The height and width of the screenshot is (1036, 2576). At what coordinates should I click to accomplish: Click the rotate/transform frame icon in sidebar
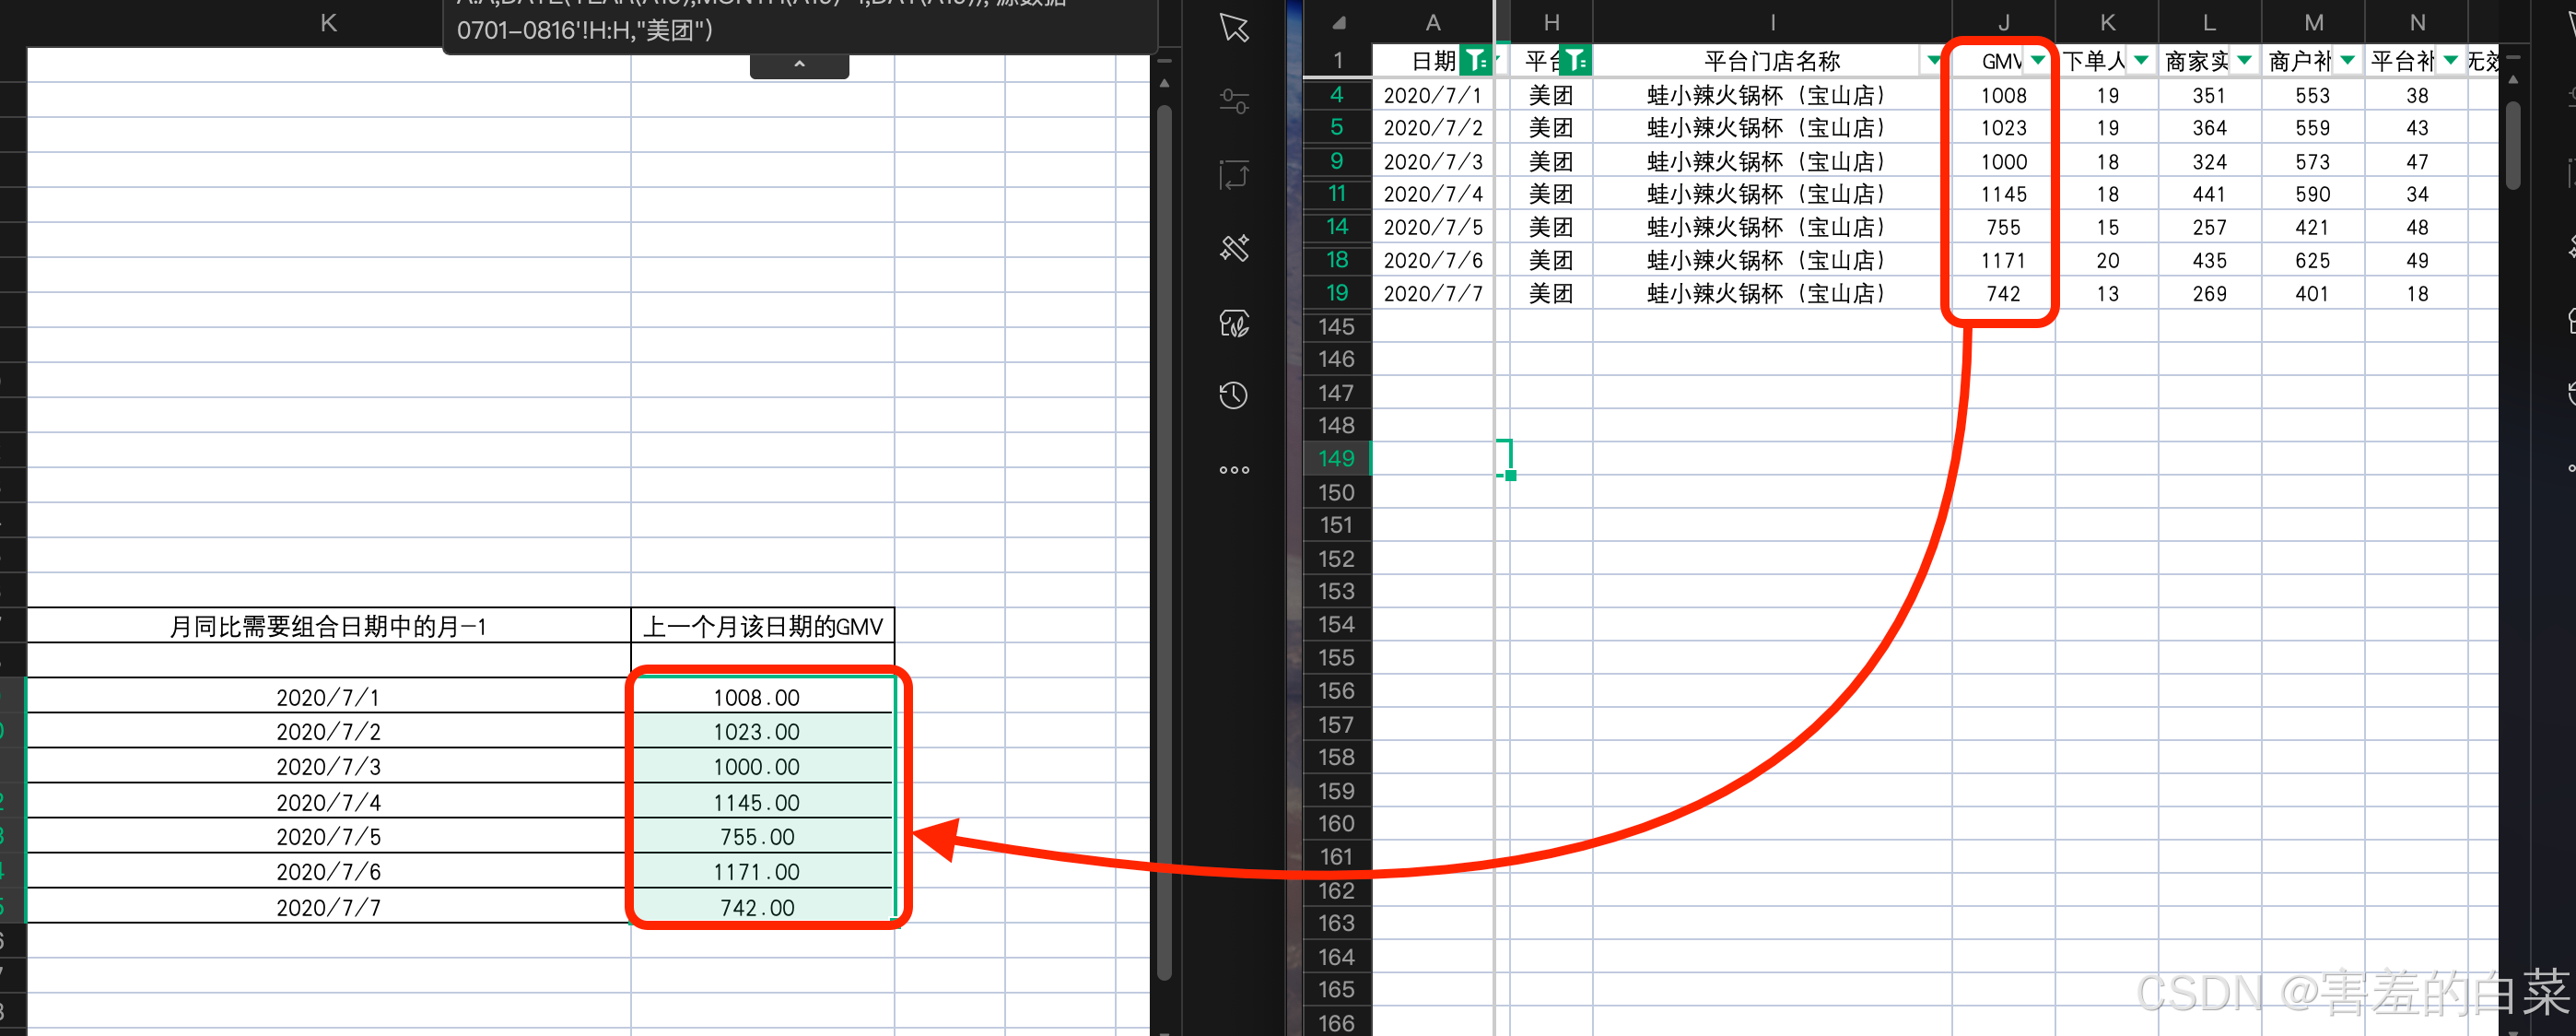point(1234,174)
